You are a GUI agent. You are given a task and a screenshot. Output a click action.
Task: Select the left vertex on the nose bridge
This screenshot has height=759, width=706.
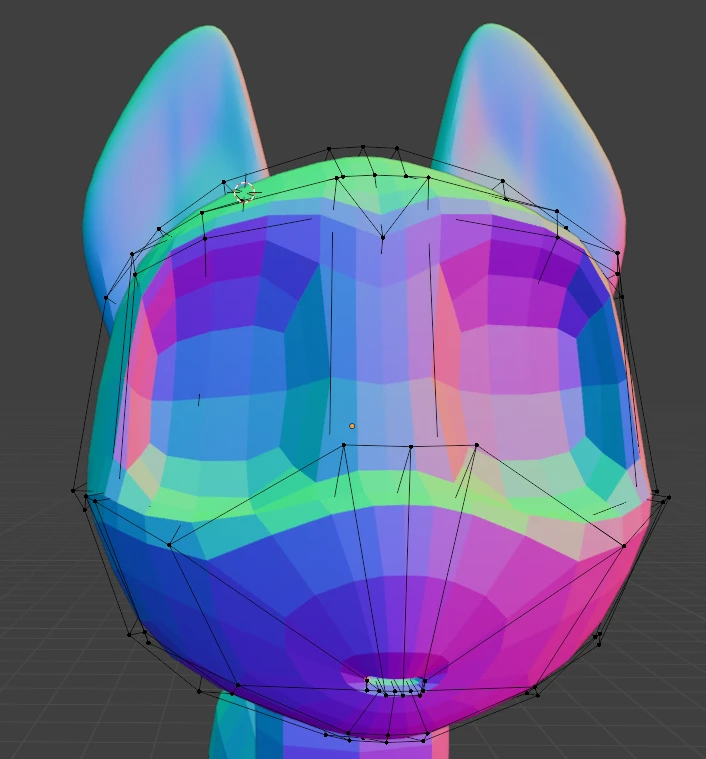click(344, 445)
